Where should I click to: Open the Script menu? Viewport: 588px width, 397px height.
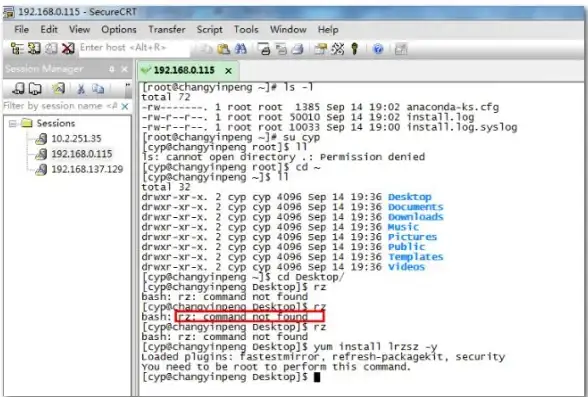pos(210,30)
